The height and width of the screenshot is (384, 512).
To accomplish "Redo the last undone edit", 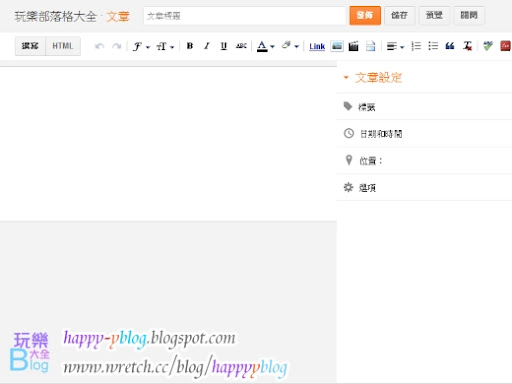I will 116,46.
